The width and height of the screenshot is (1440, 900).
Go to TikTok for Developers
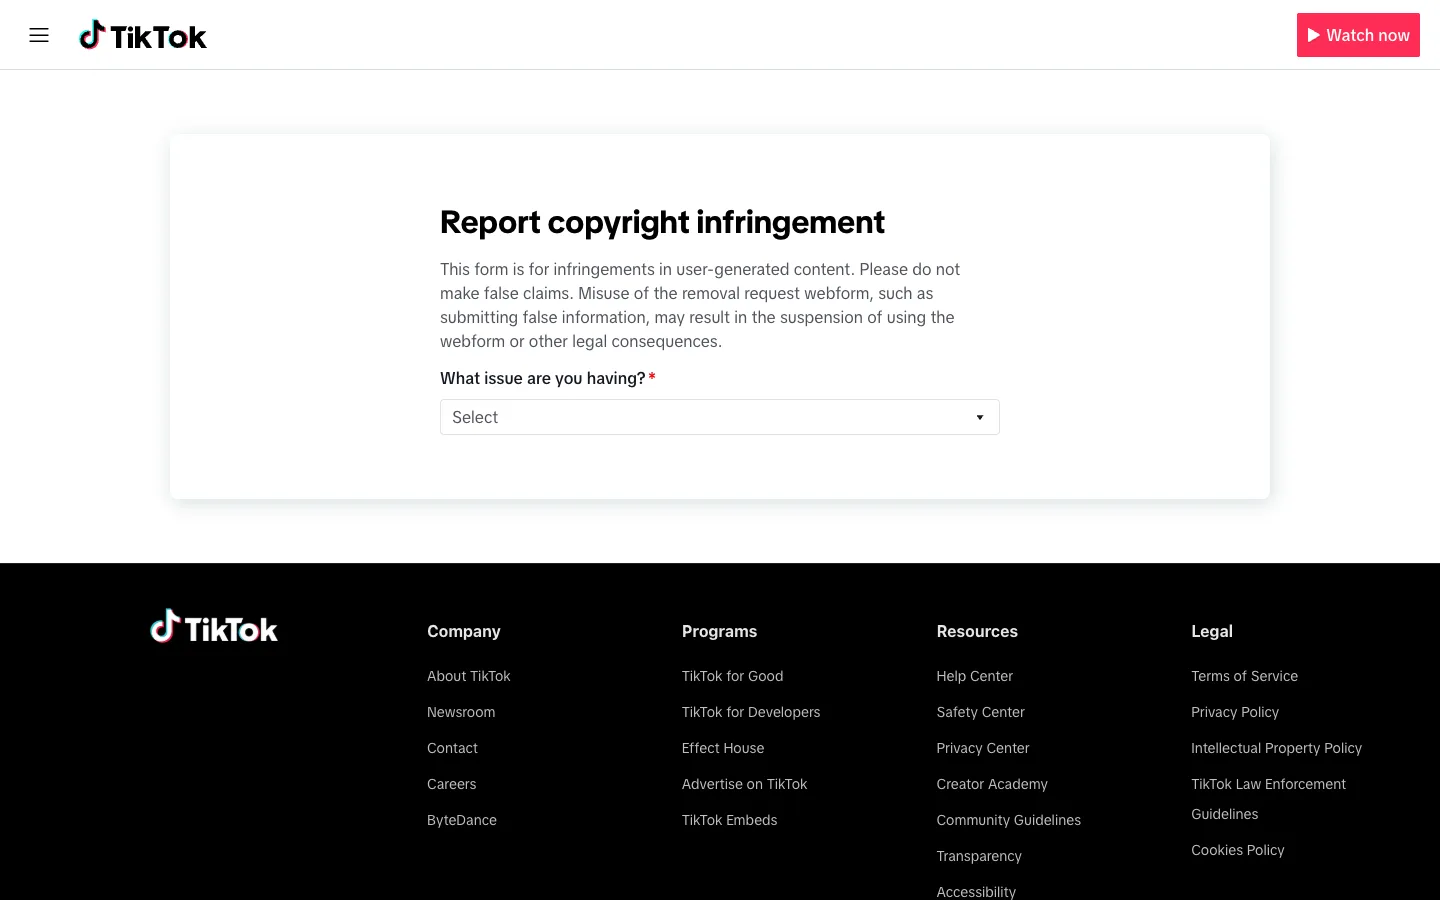pyautogui.click(x=751, y=712)
